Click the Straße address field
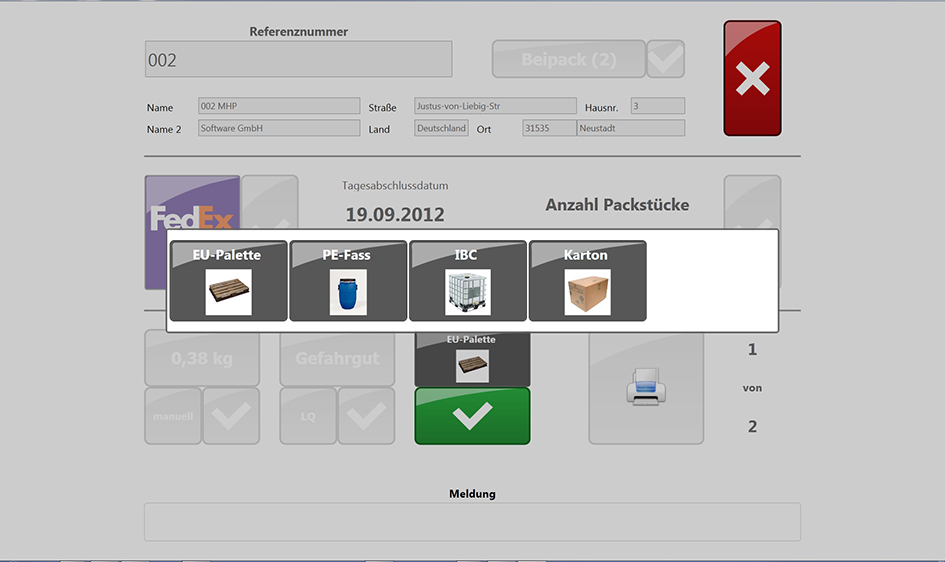 [495, 106]
